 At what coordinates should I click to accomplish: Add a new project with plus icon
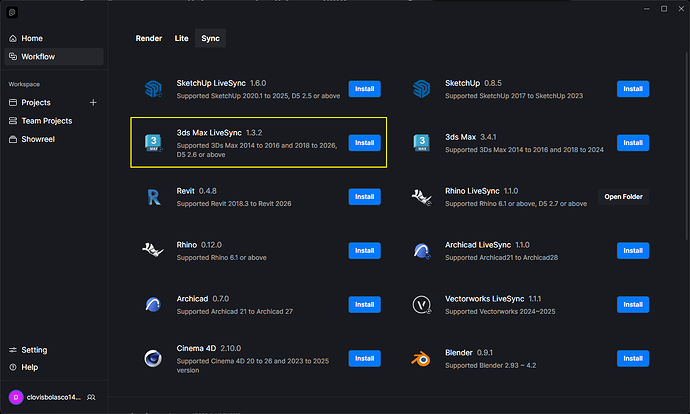(93, 103)
